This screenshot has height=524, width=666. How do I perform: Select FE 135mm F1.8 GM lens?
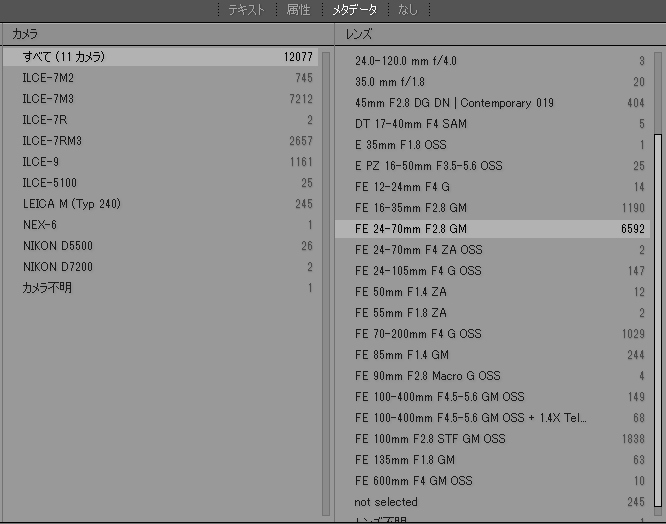tap(493, 460)
